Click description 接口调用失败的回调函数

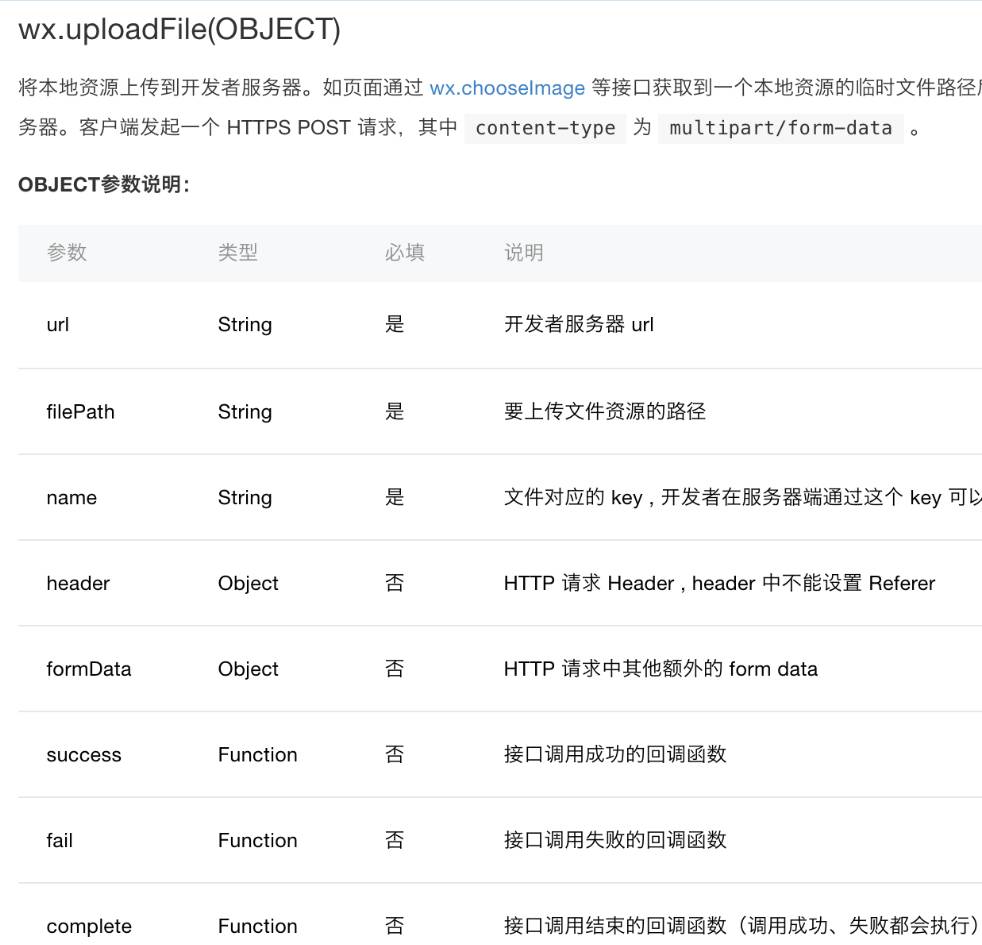pos(615,839)
